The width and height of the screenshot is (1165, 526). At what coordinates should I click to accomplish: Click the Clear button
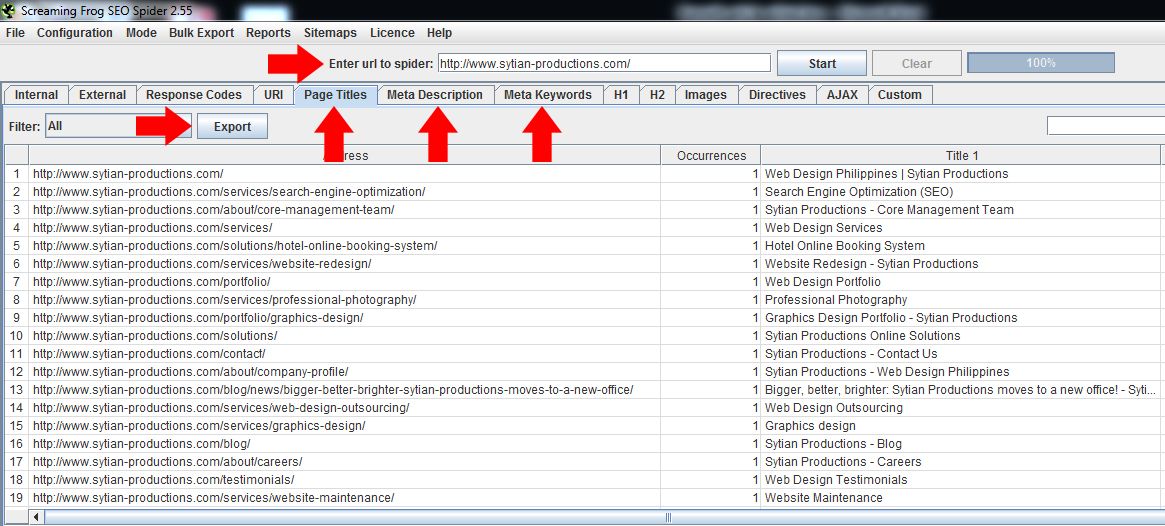tap(916, 63)
